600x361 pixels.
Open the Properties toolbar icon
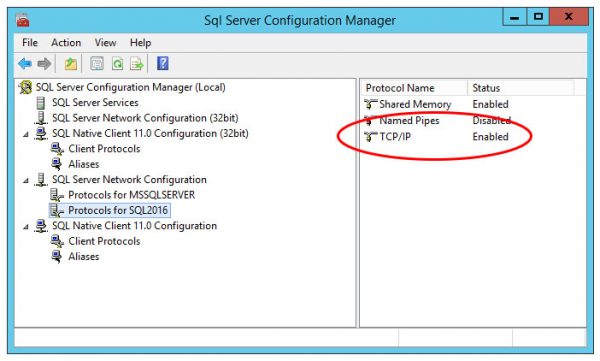point(97,64)
